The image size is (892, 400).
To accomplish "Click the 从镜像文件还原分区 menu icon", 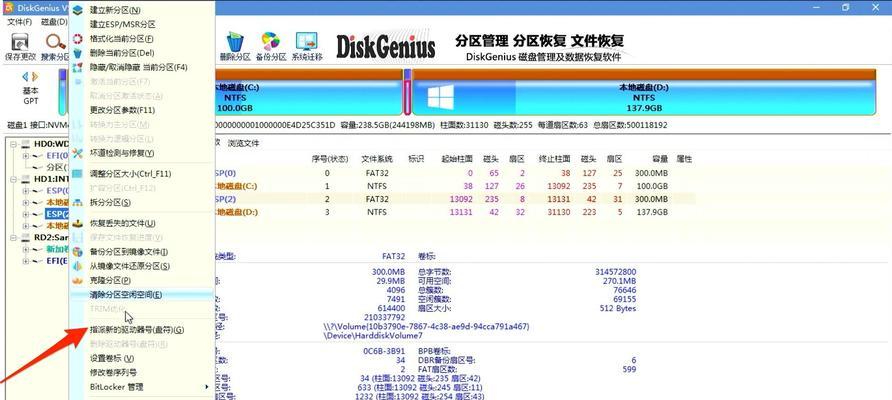I will click(x=78, y=266).
